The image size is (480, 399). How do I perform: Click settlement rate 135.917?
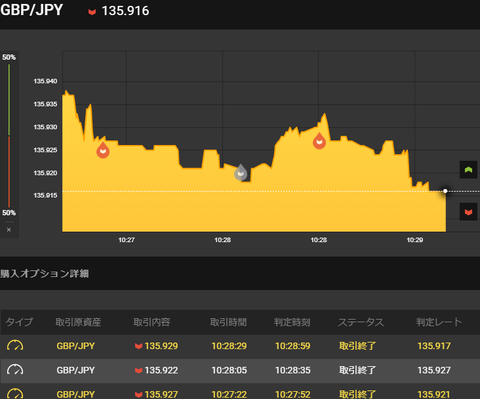[434, 346]
